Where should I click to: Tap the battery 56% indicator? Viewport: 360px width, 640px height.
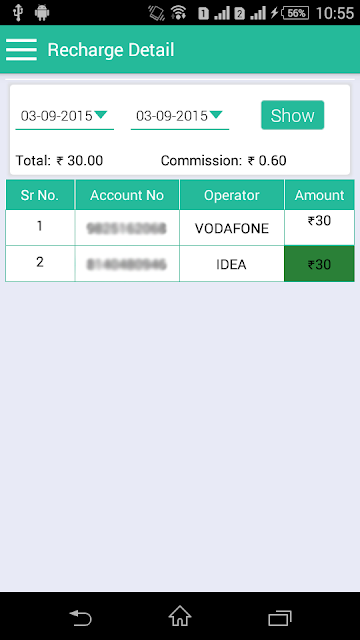click(x=296, y=13)
